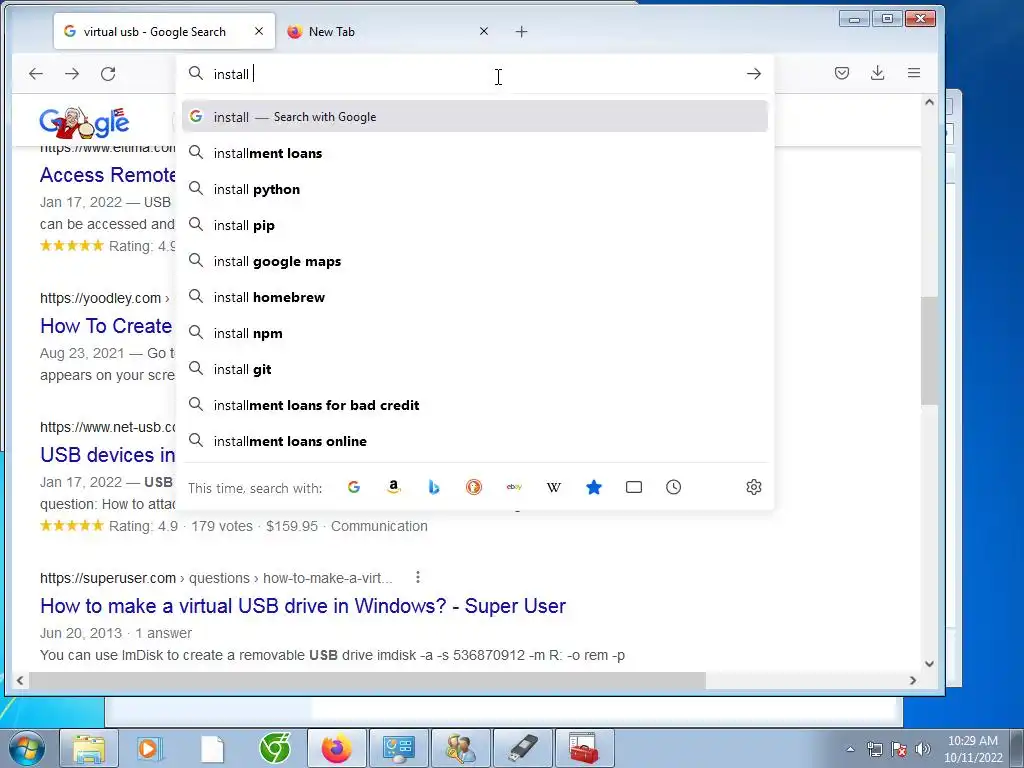Search this time with Google icon
The width and height of the screenshot is (1024, 768).
pyautogui.click(x=354, y=487)
